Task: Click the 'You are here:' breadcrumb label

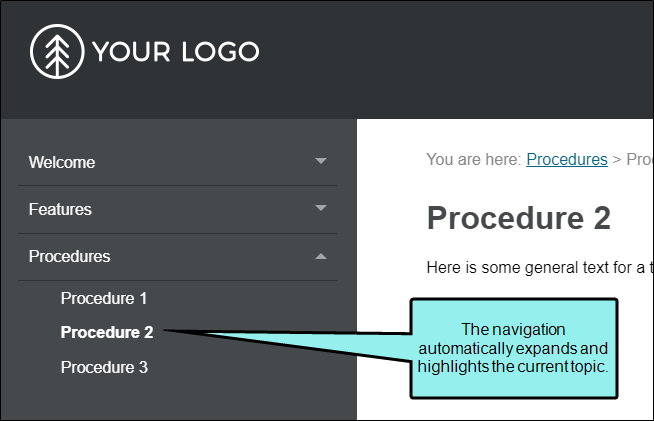Action: pos(473,159)
